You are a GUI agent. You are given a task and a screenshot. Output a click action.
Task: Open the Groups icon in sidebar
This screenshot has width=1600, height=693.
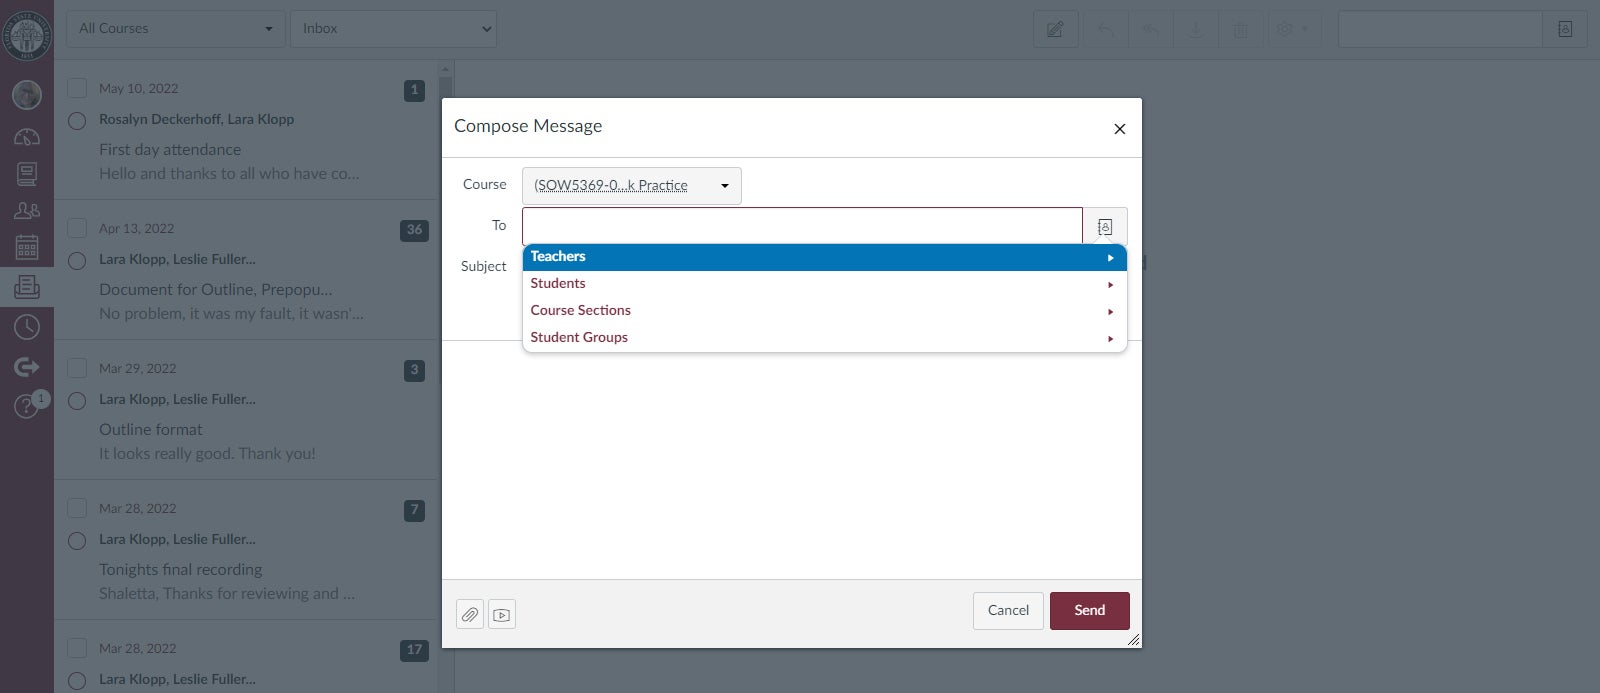tap(27, 210)
